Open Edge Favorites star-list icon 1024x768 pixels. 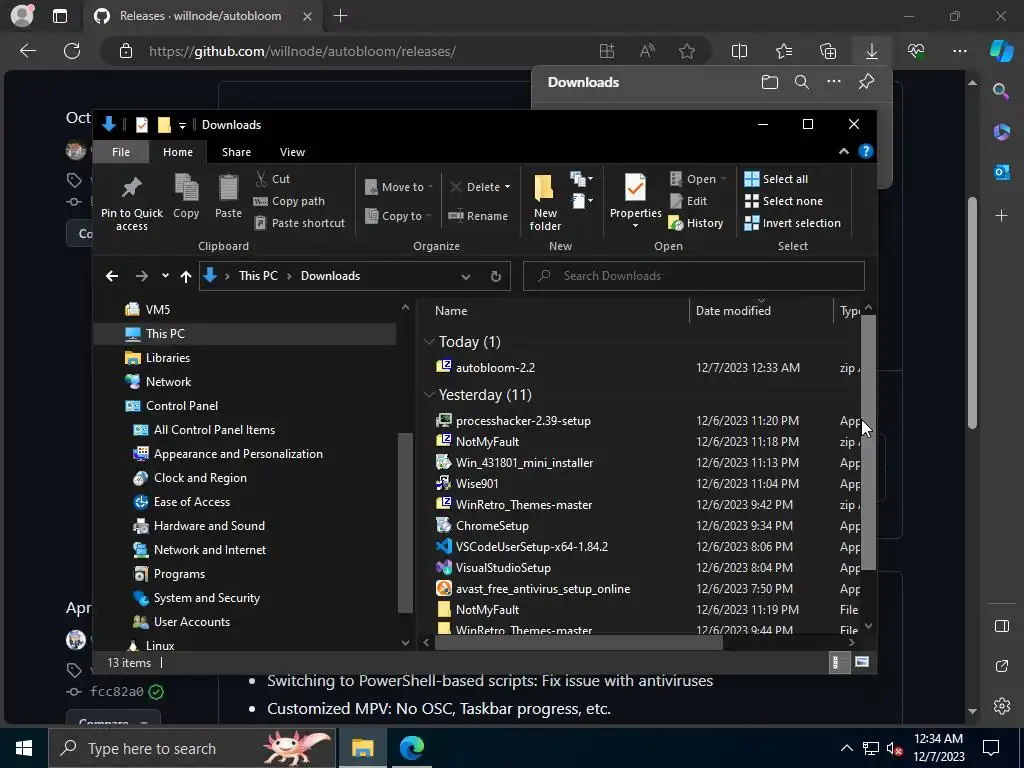(784, 51)
